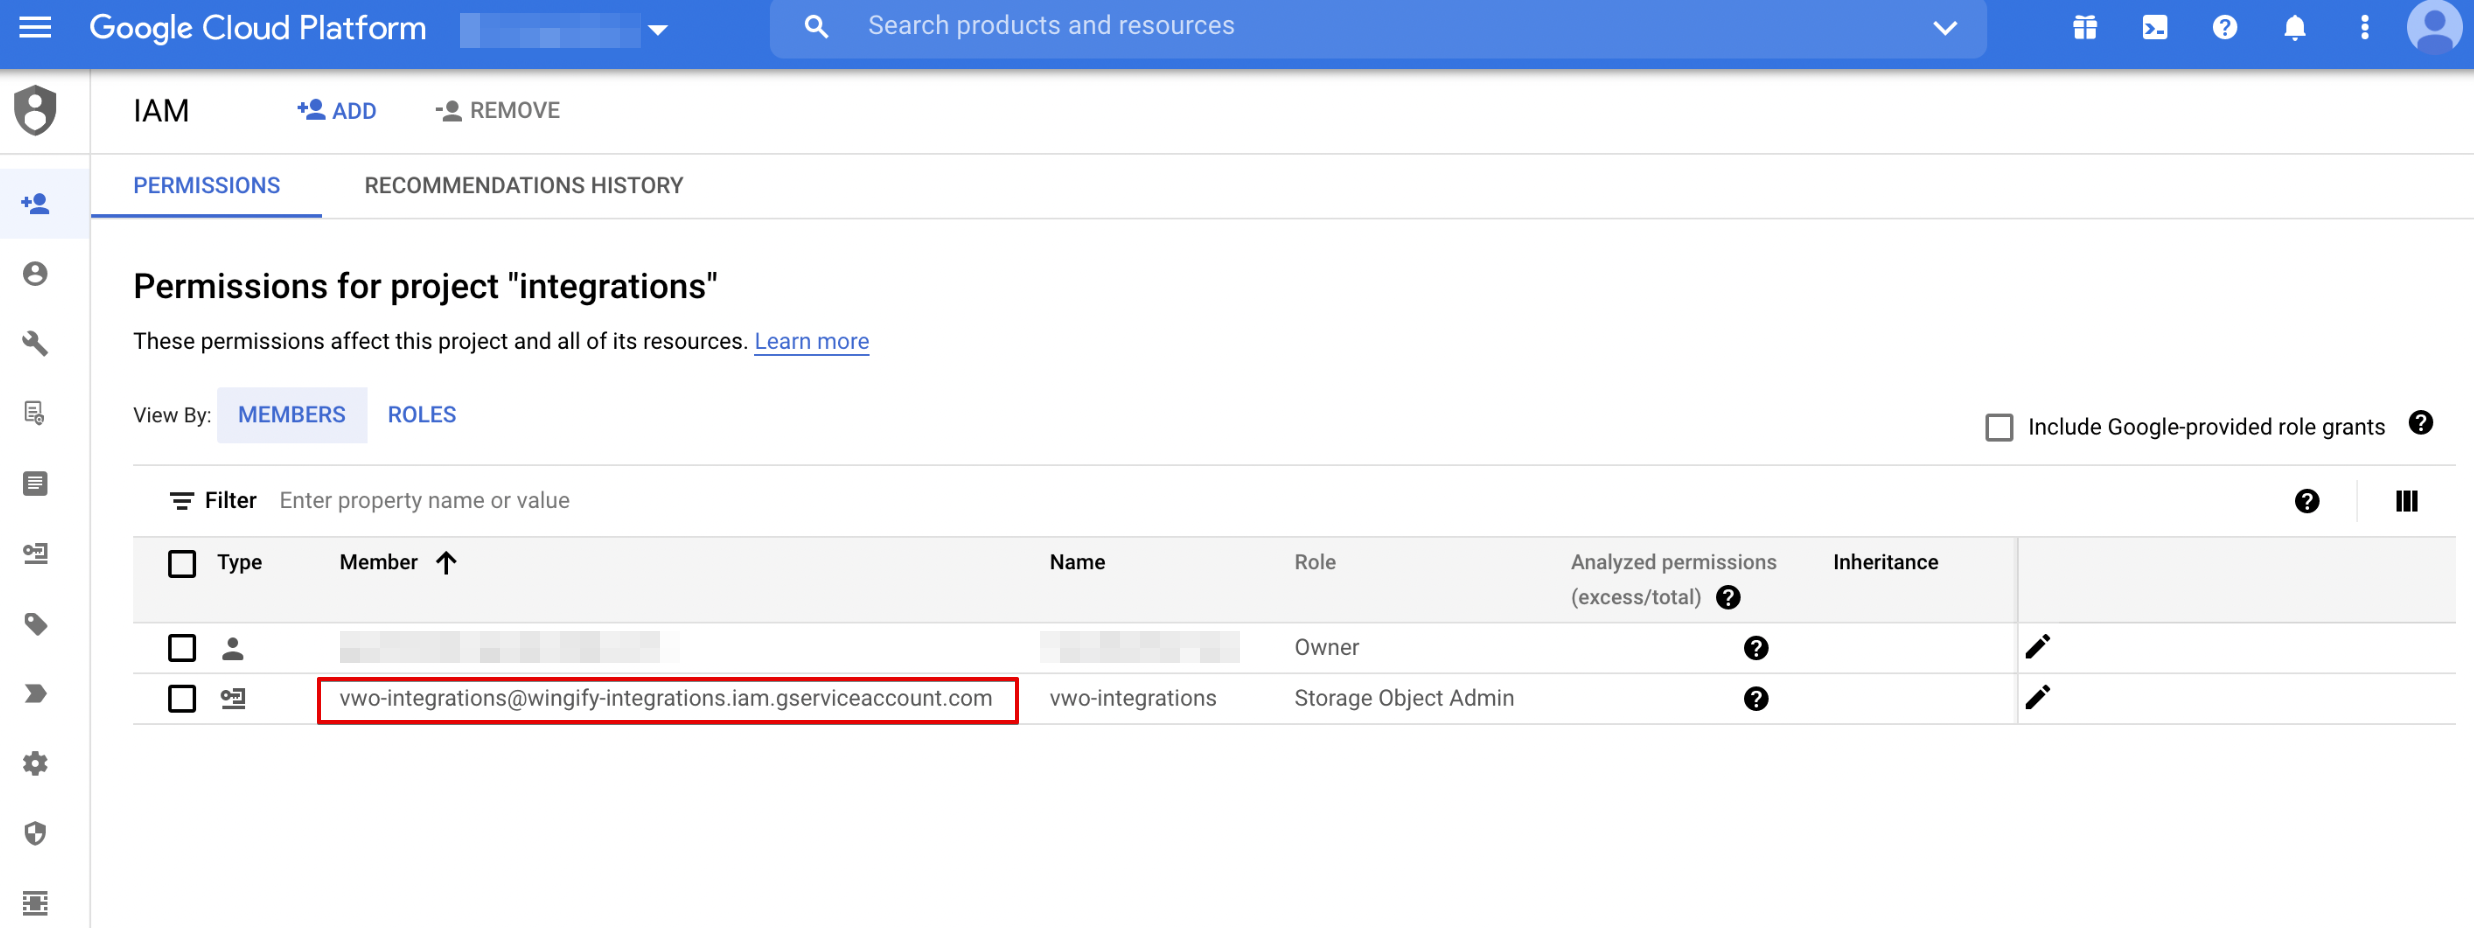The image size is (2474, 928).
Task: Click REMOVE member button
Action: tap(498, 110)
